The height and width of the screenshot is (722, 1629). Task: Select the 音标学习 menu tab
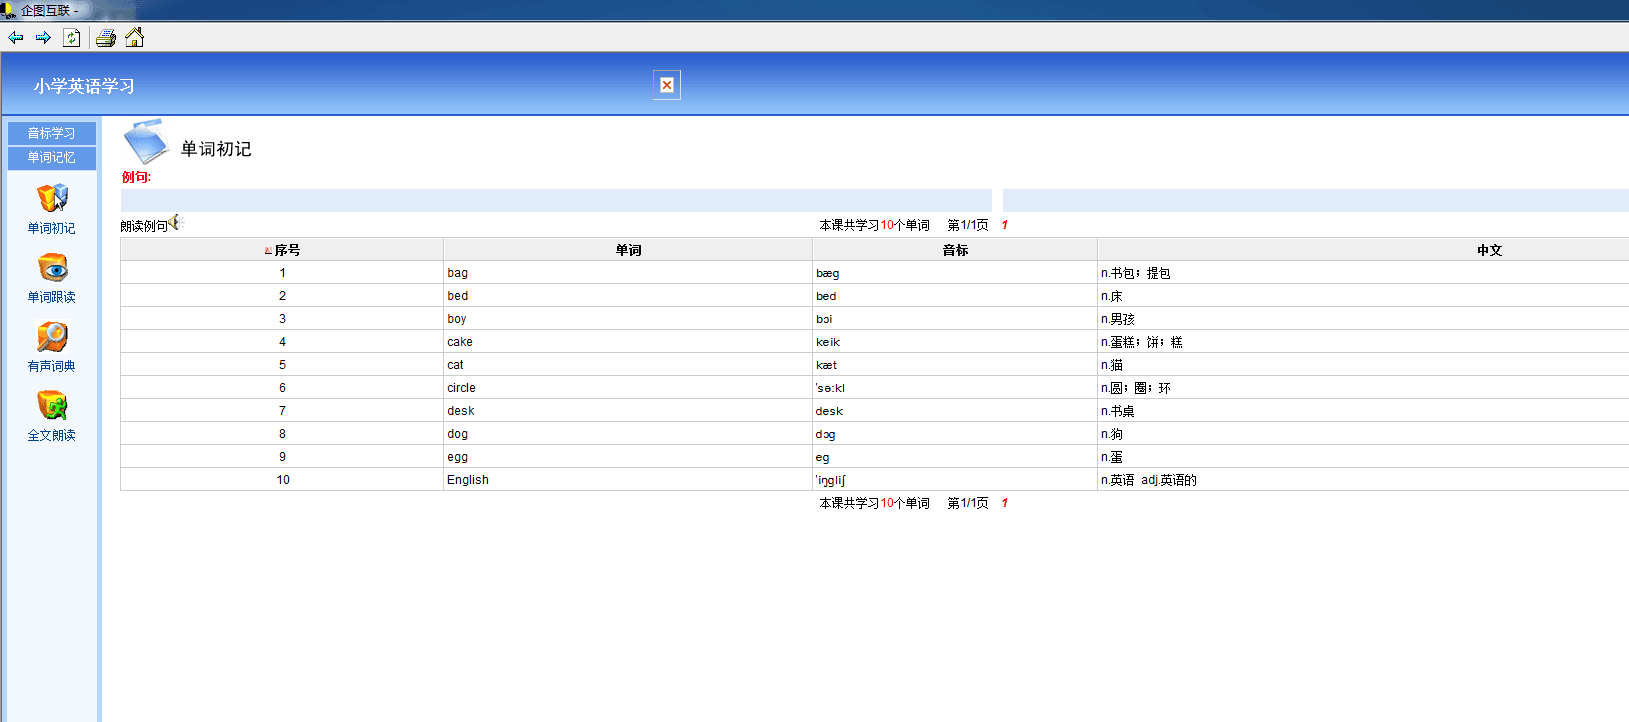point(52,133)
